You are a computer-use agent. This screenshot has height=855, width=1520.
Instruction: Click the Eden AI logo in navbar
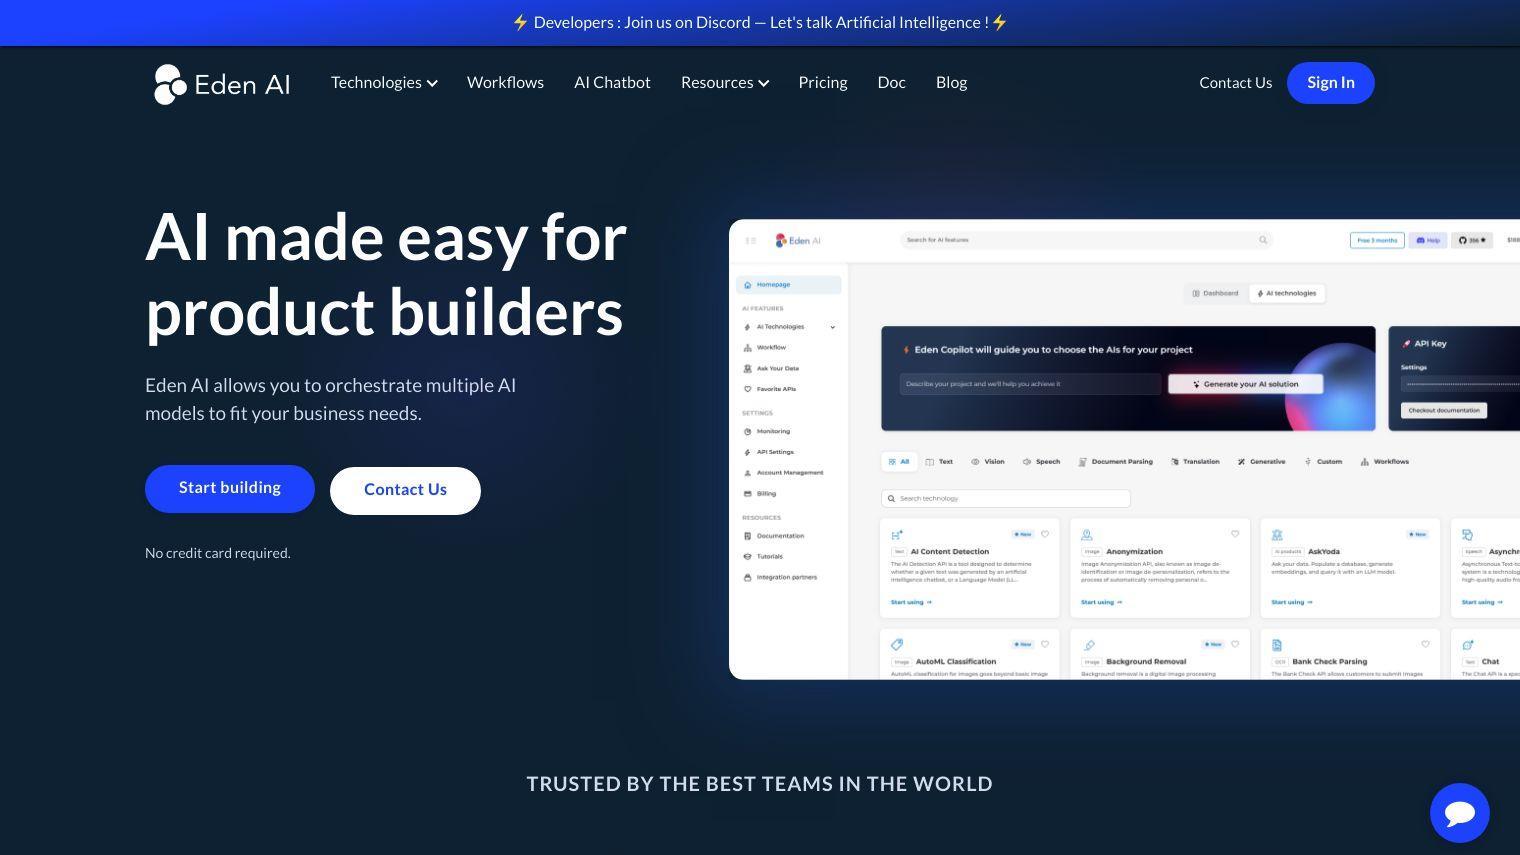(222, 84)
